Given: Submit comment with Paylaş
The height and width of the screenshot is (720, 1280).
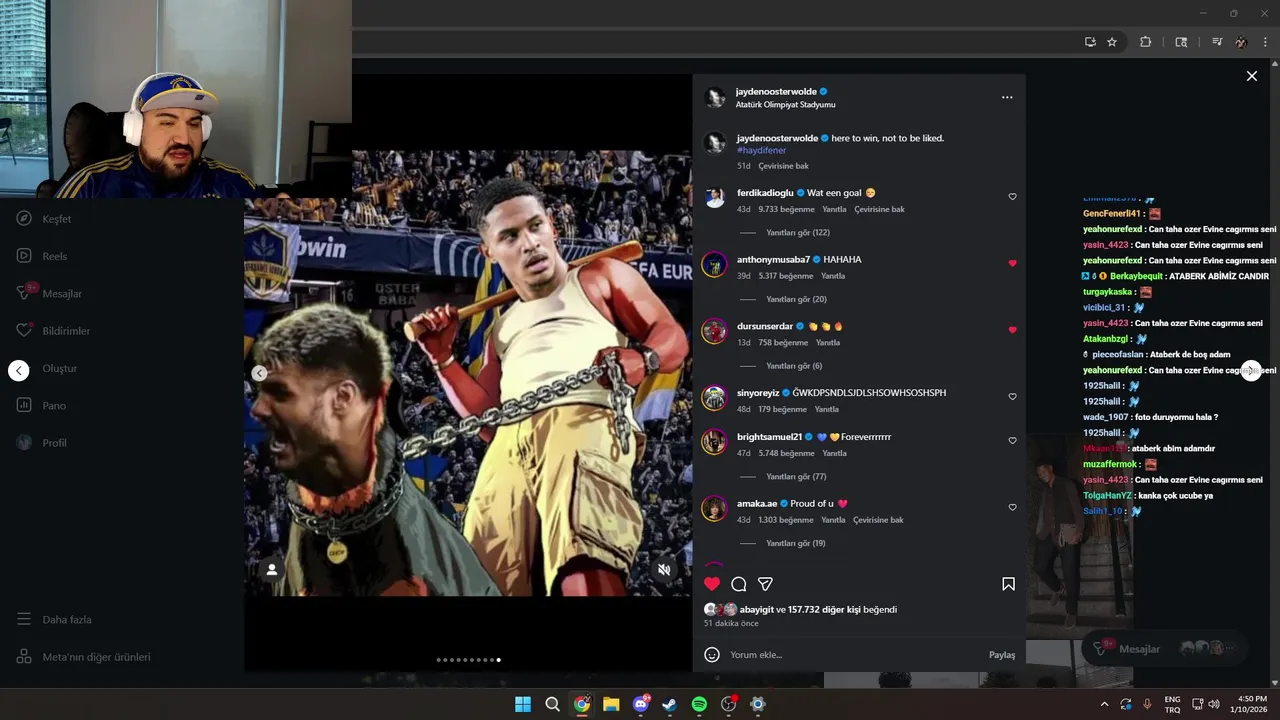Looking at the screenshot, I should [1002, 655].
